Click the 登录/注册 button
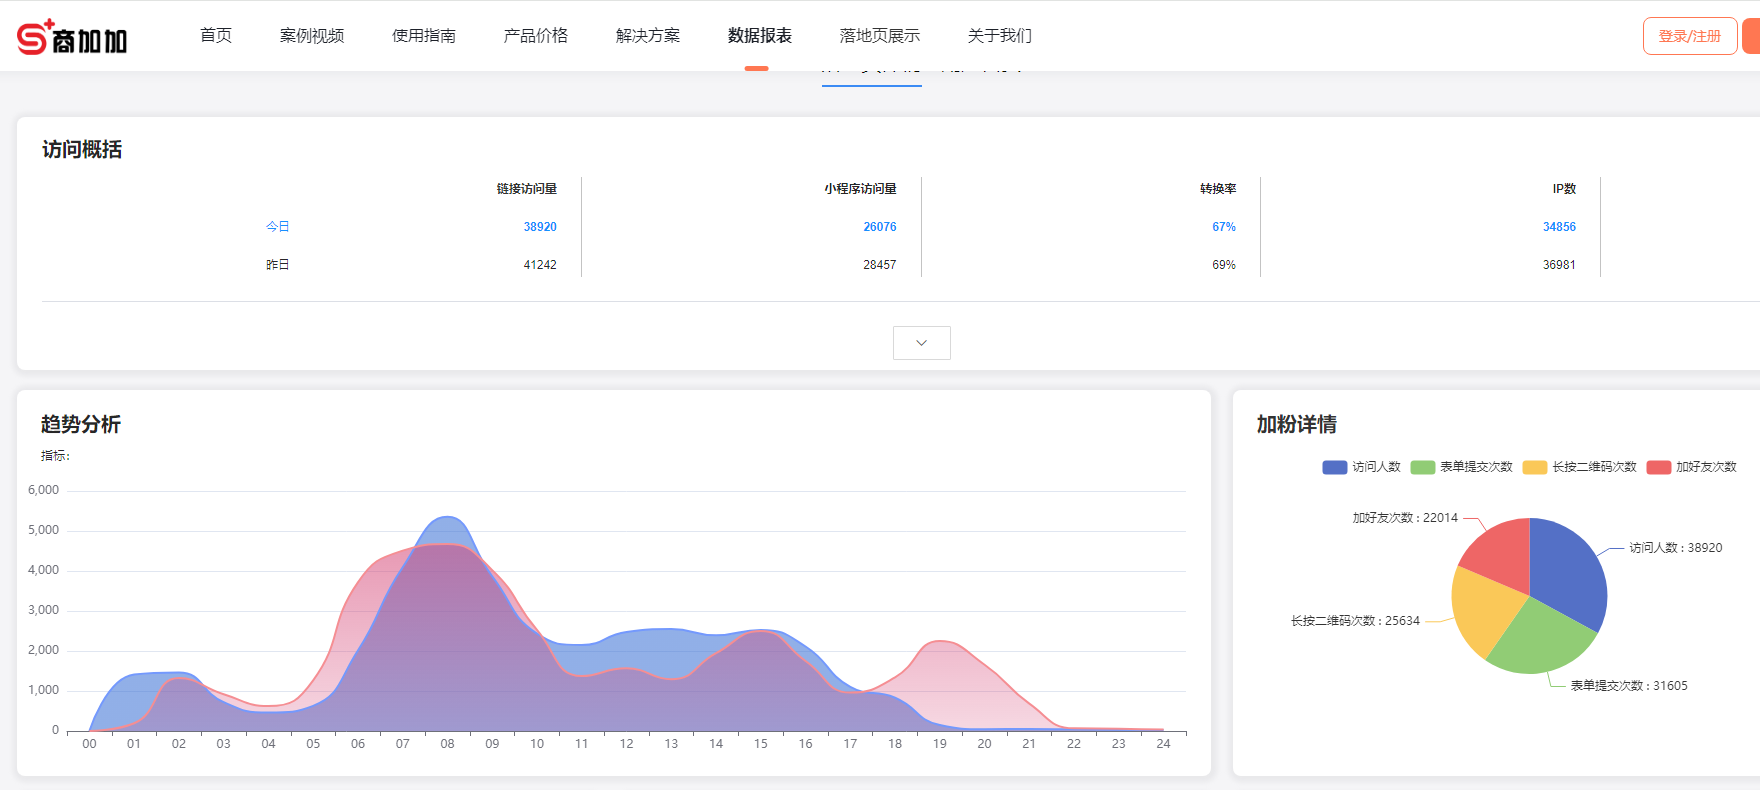 pos(1689,36)
